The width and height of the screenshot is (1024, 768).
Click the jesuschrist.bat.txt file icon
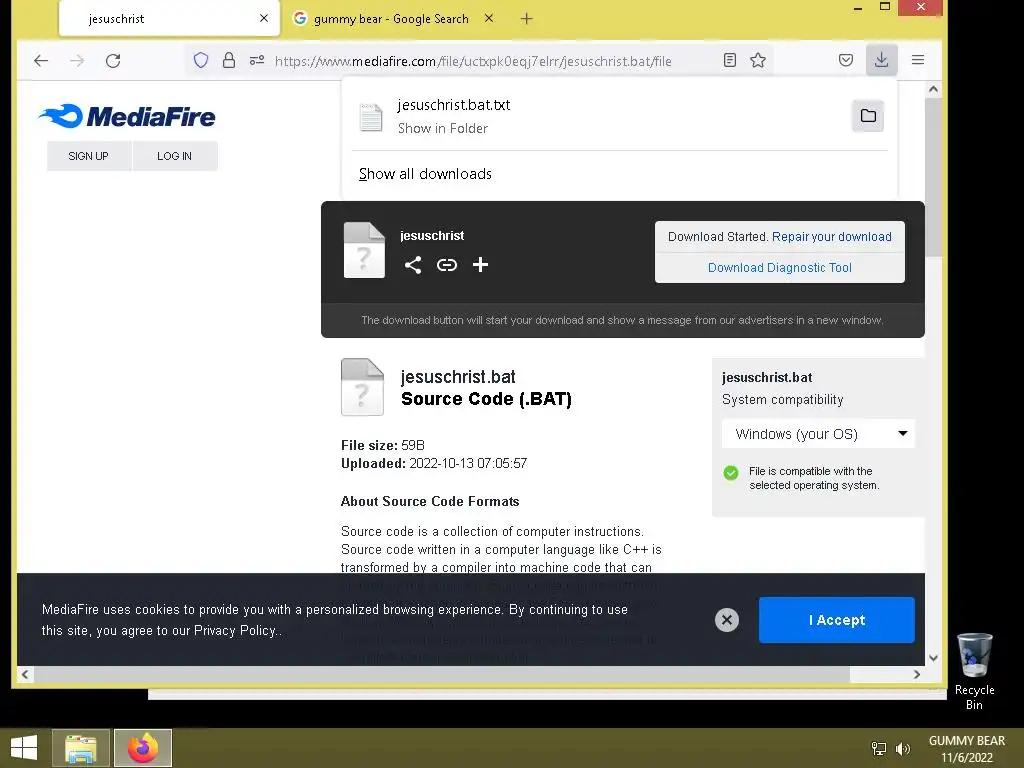pyautogui.click(x=371, y=118)
